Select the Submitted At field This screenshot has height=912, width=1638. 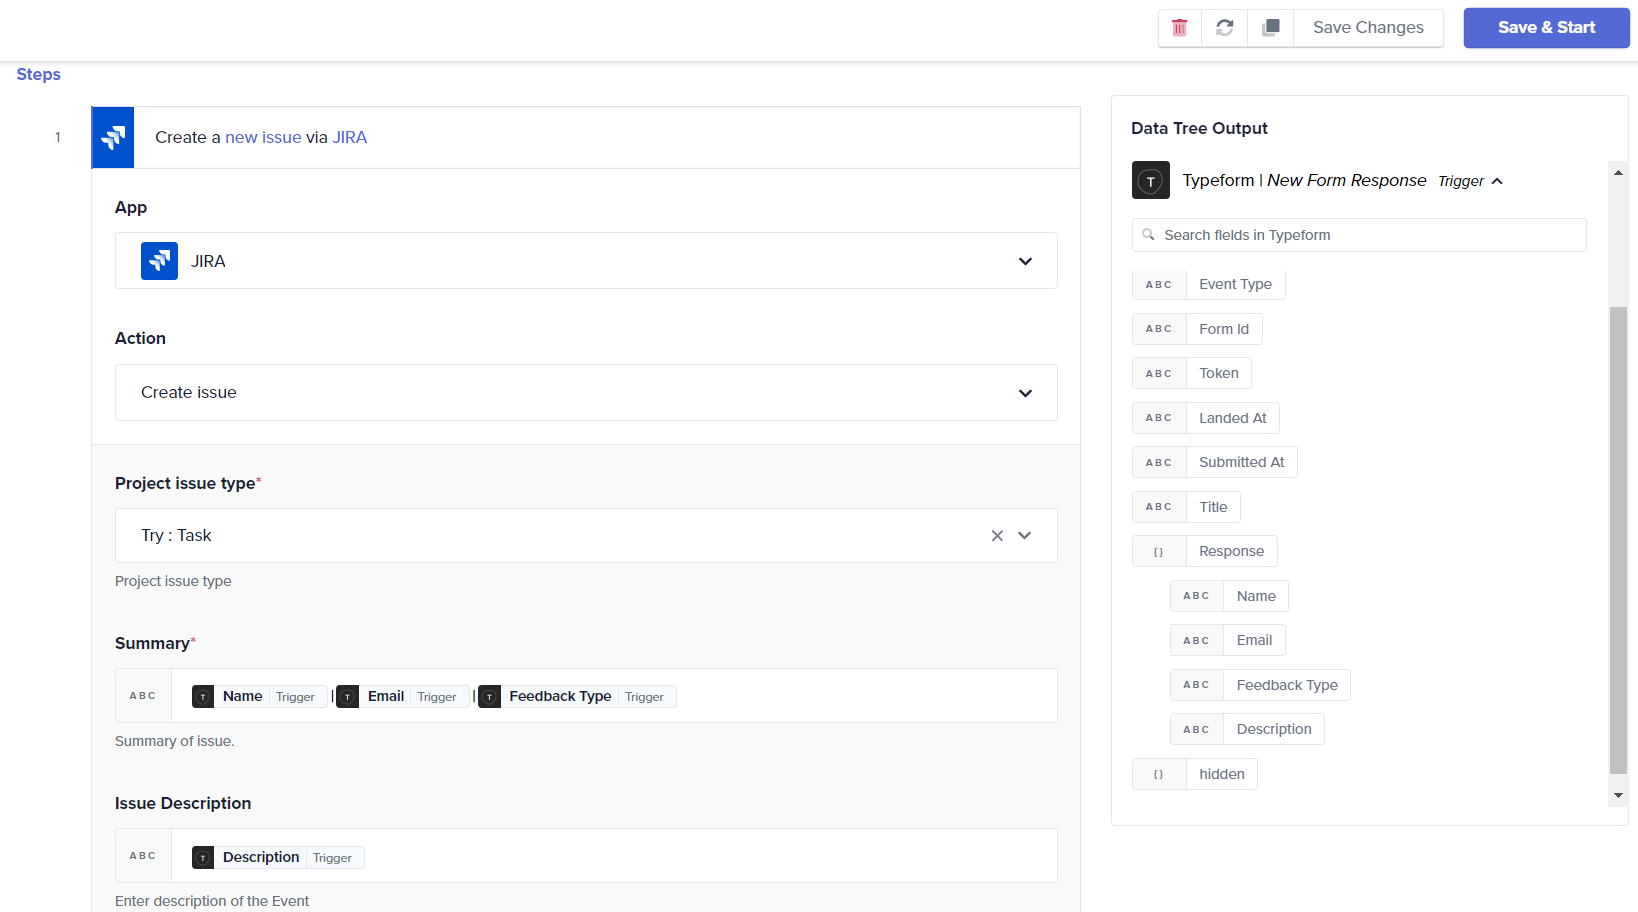[1215, 463]
